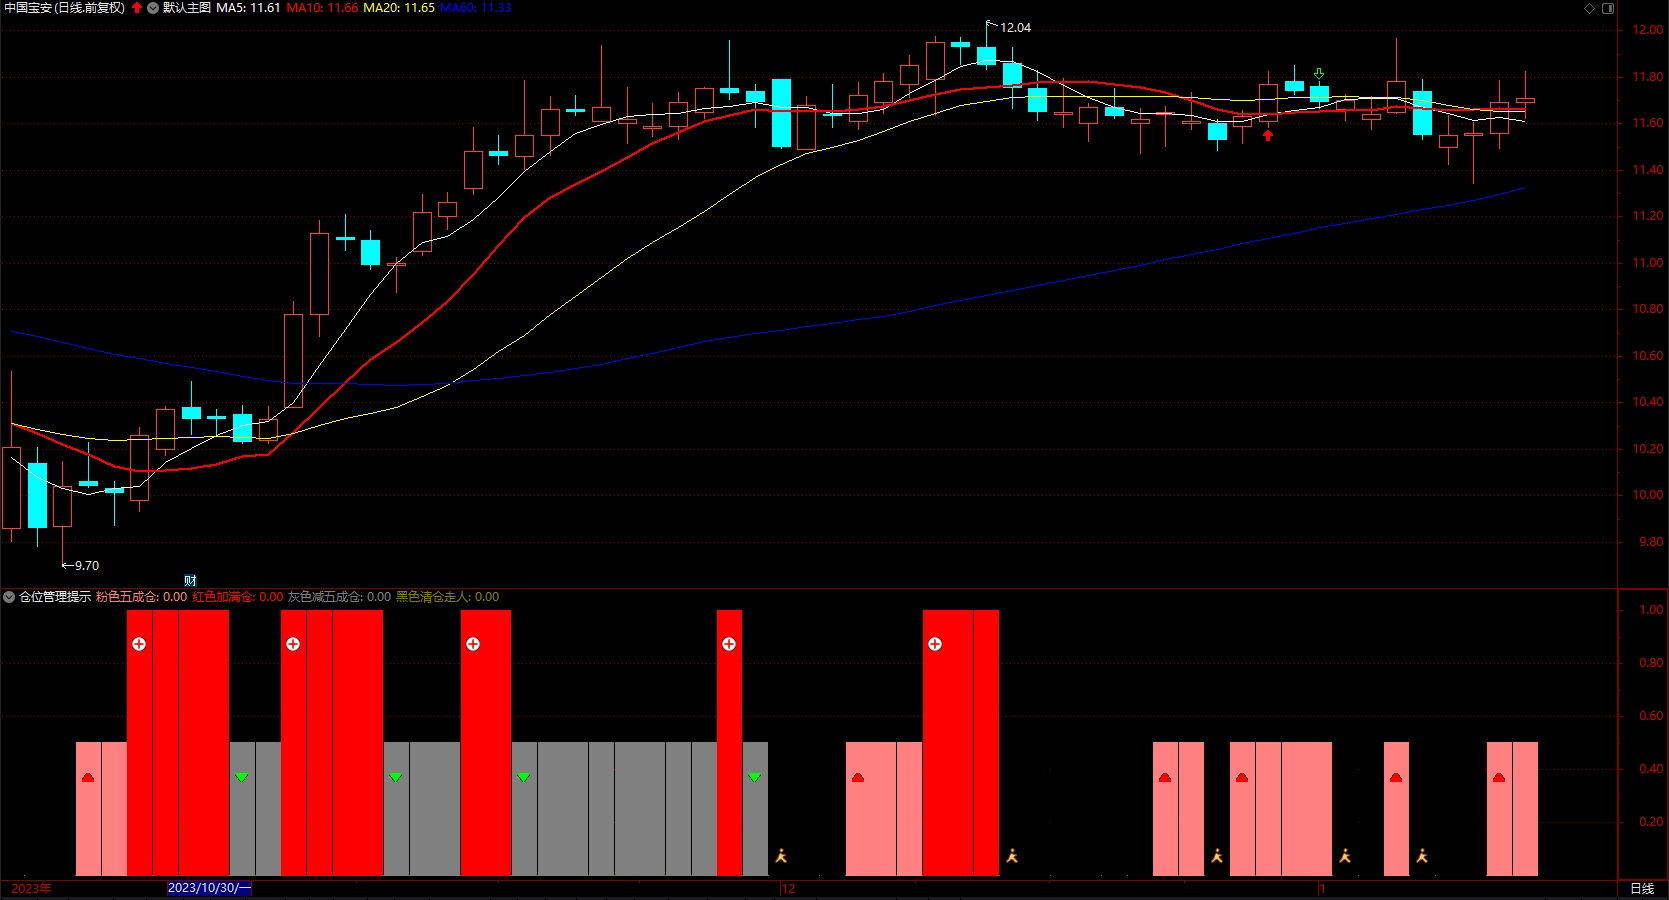Screen dimensions: 1669x900
Task: Click the green sell arrow above January candle
Action: coord(1319,74)
